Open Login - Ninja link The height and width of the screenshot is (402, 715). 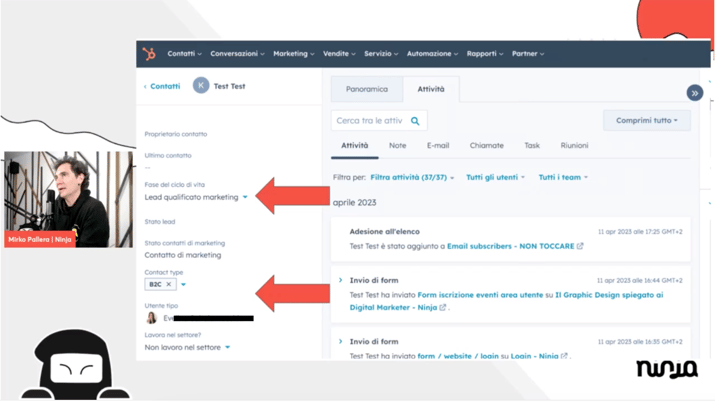tap(534, 356)
